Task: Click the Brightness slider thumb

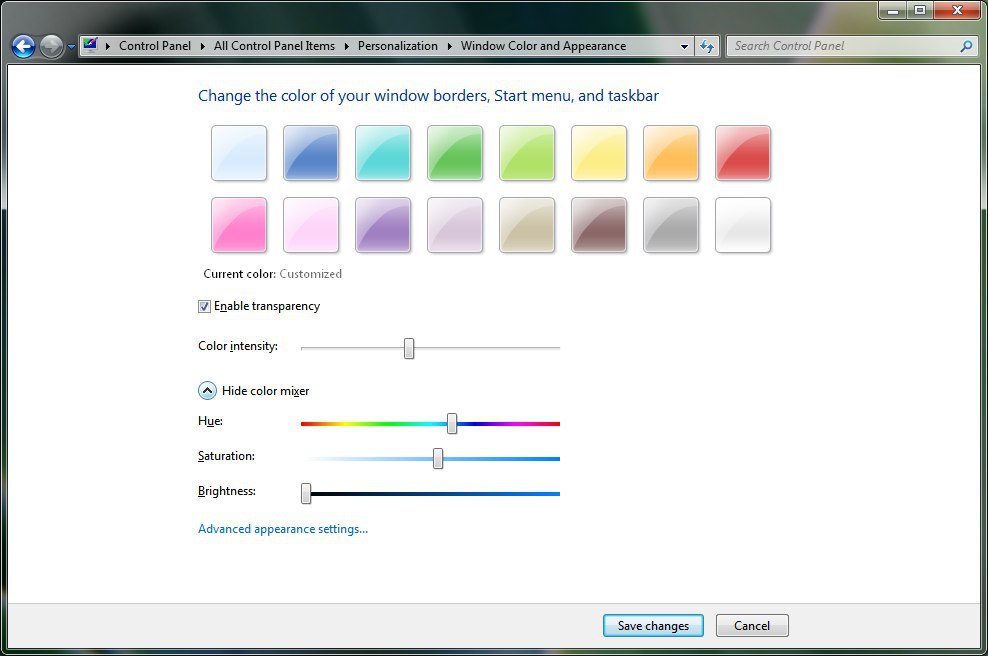Action: 306,493
